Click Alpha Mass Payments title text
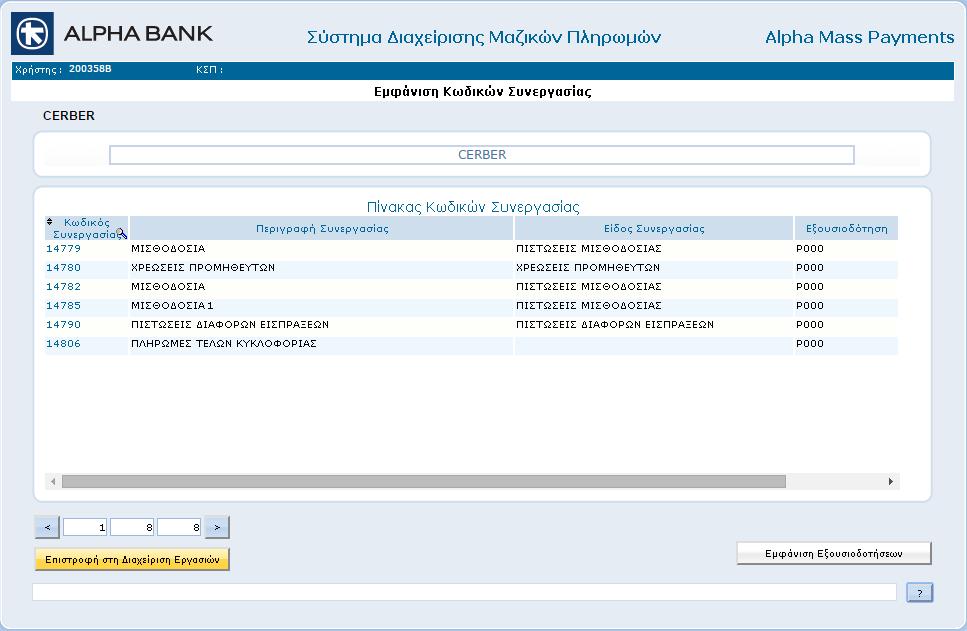This screenshot has height=631, width=967. coord(860,37)
